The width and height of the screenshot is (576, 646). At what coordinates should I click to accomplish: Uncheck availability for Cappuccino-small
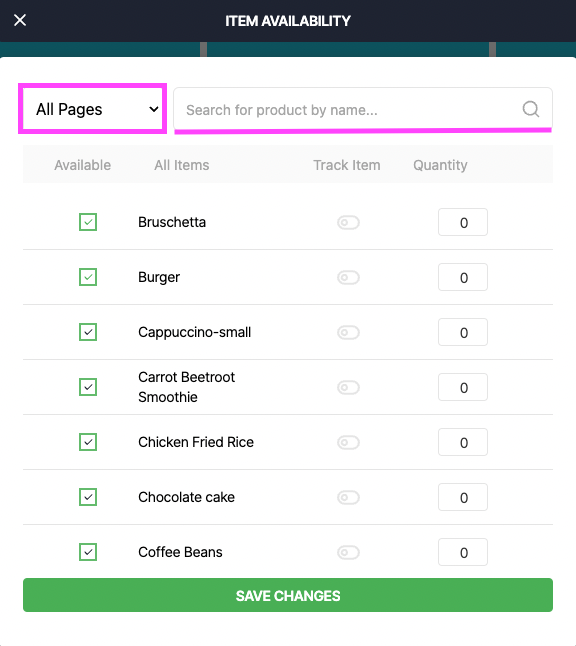pos(88,332)
